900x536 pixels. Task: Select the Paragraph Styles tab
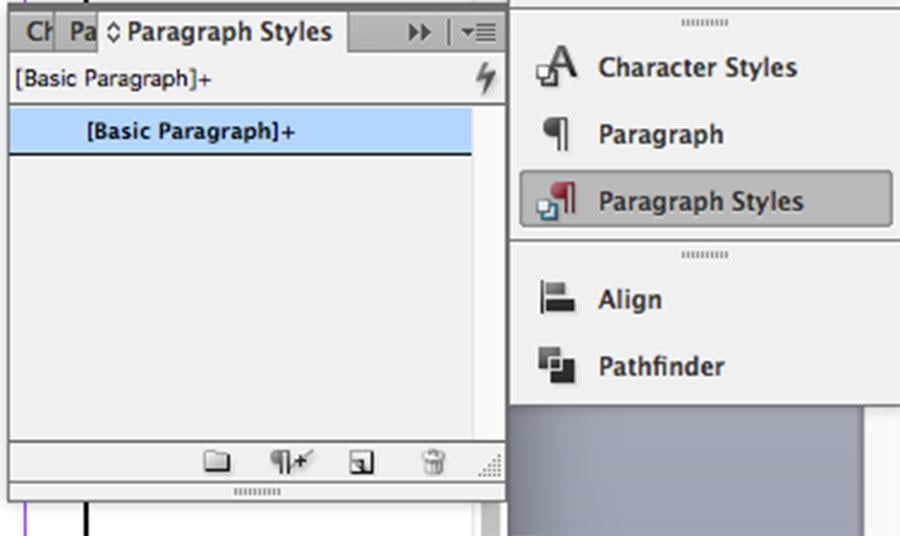229,32
